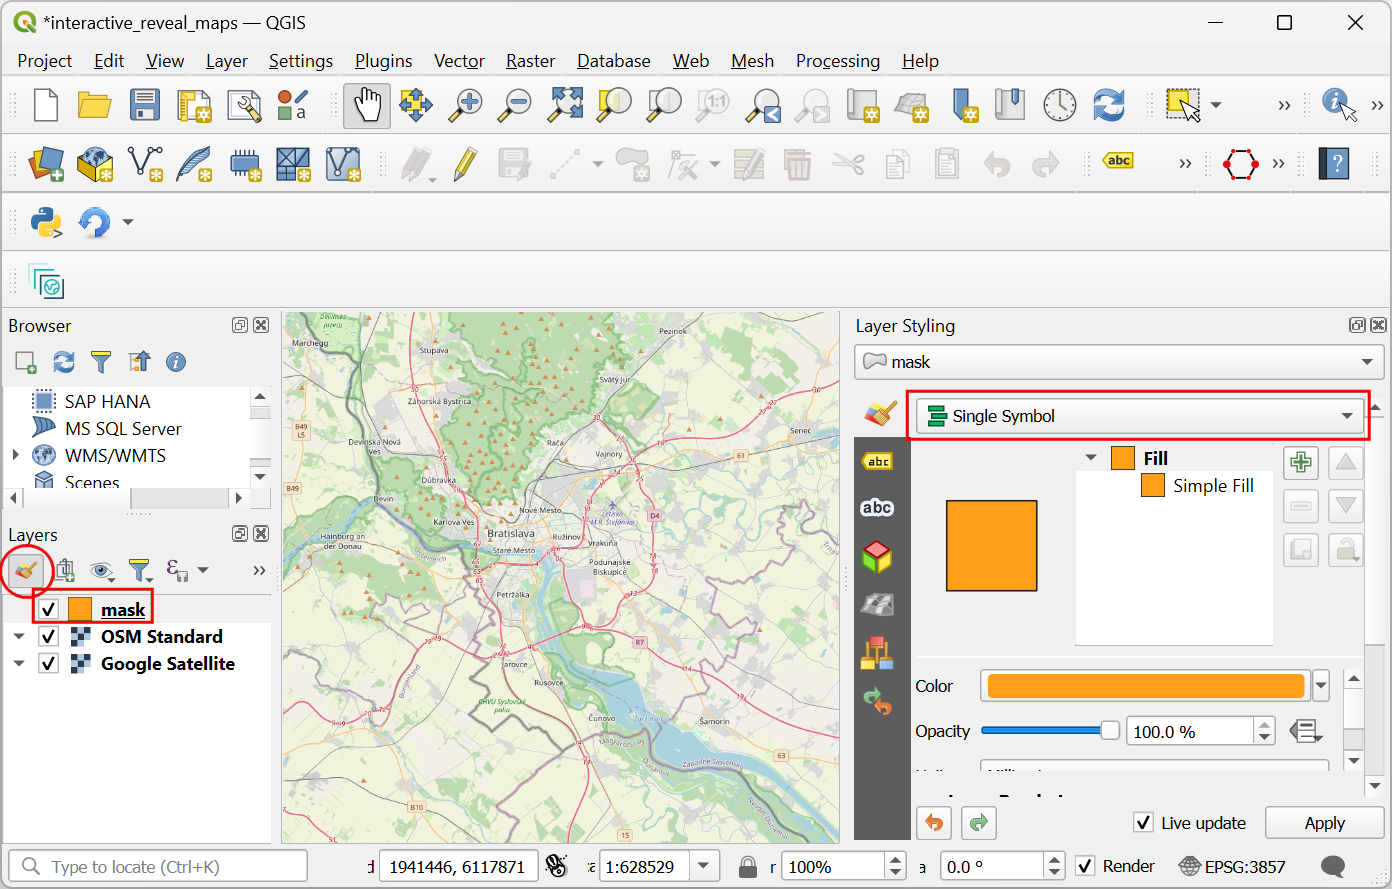This screenshot has height=889, width=1392.
Task: Click the Refresh map canvas icon
Action: click(1109, 105)
